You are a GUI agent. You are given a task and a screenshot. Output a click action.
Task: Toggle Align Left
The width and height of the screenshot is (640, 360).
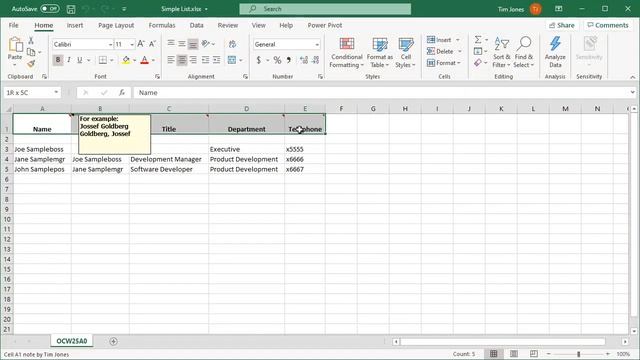click(x=171, y=60)
